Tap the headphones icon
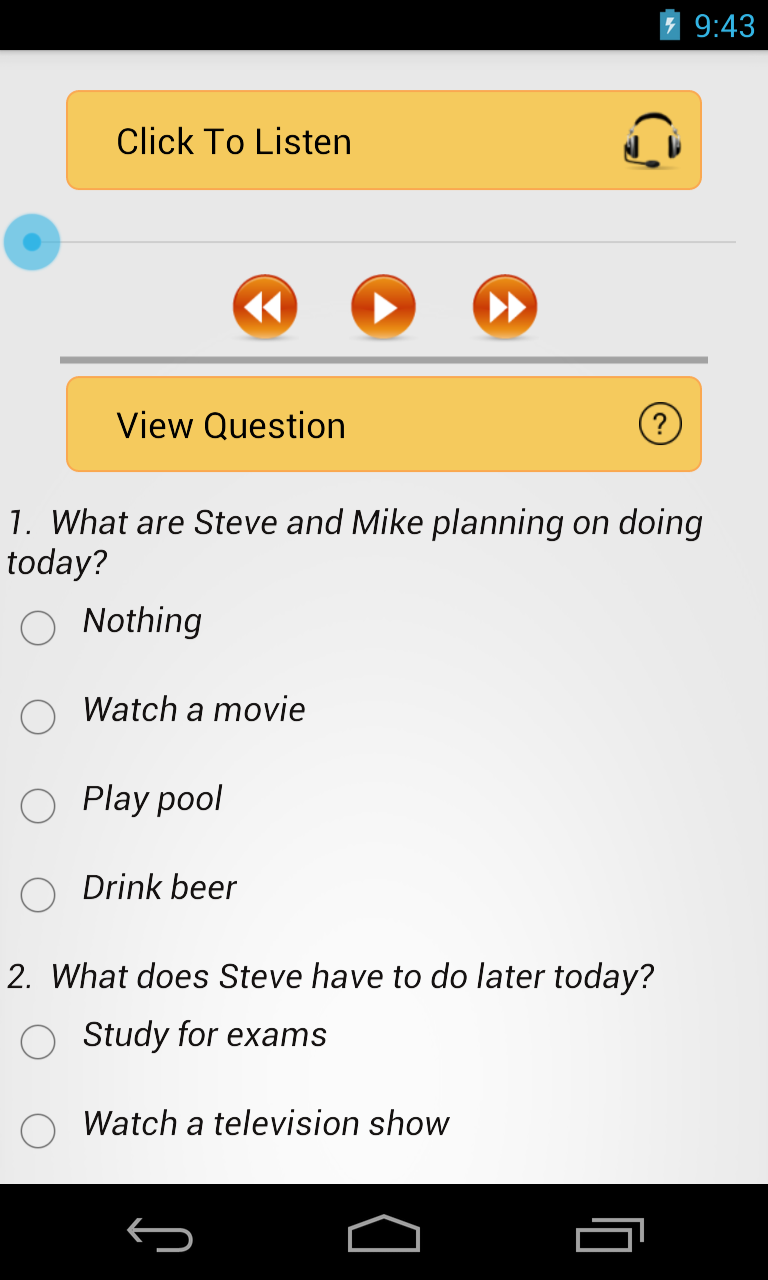 click(x=652, y=141)
